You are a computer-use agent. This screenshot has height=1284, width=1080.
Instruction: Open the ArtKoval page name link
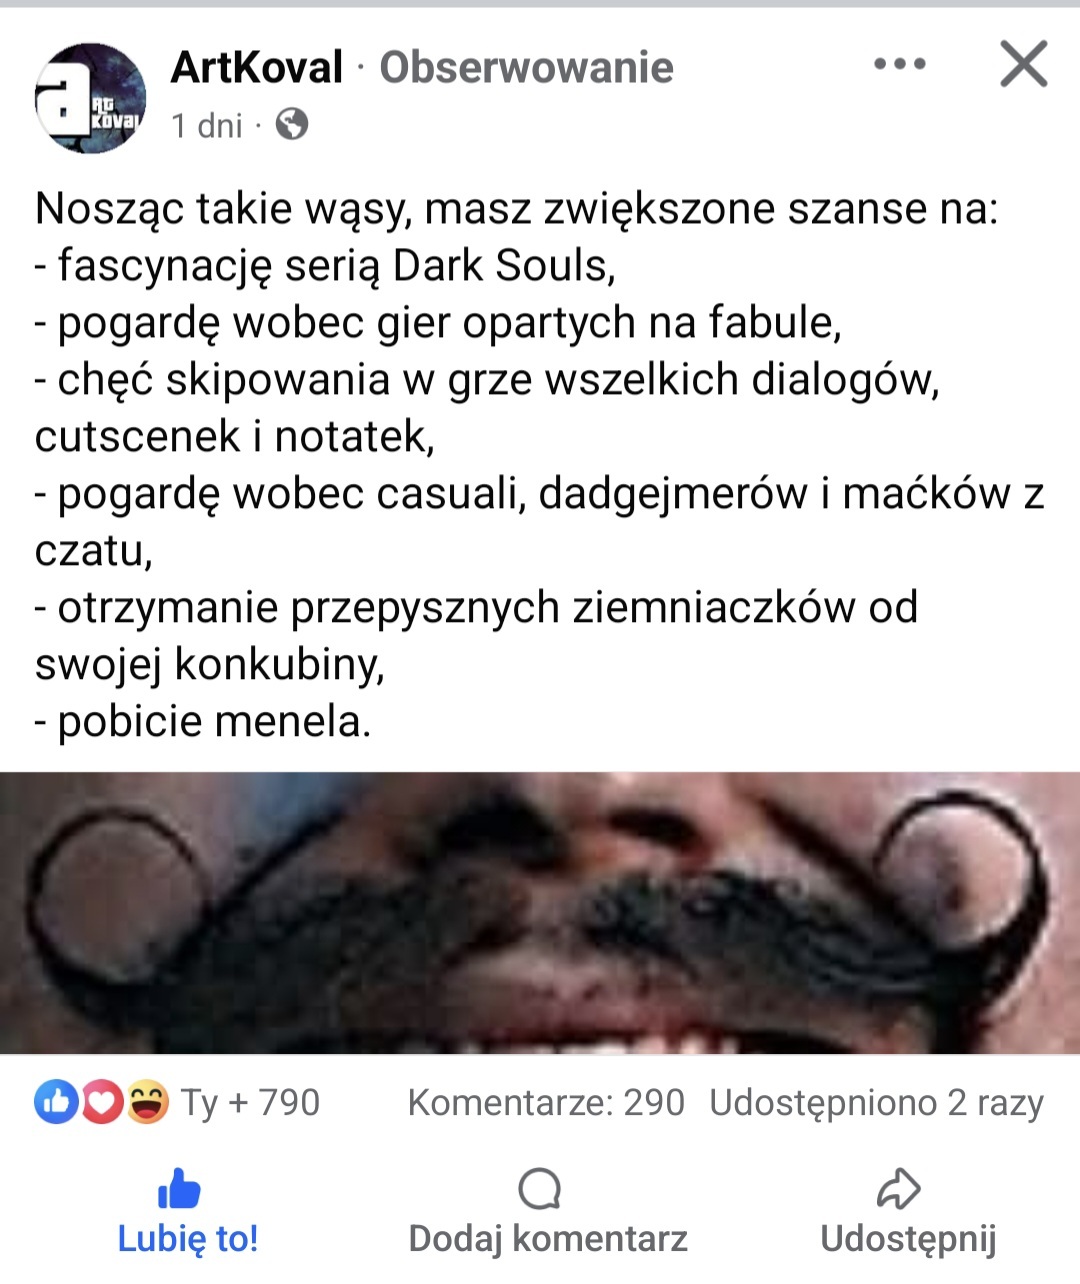[x=257, y=68]
